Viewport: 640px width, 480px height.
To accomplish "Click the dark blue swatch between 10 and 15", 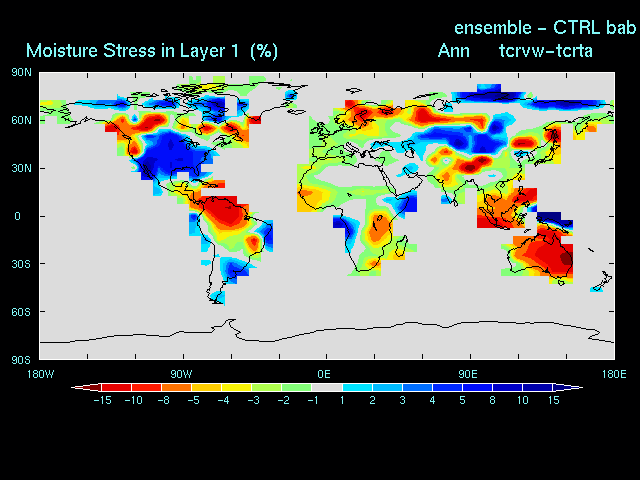I will pos(538,387).
